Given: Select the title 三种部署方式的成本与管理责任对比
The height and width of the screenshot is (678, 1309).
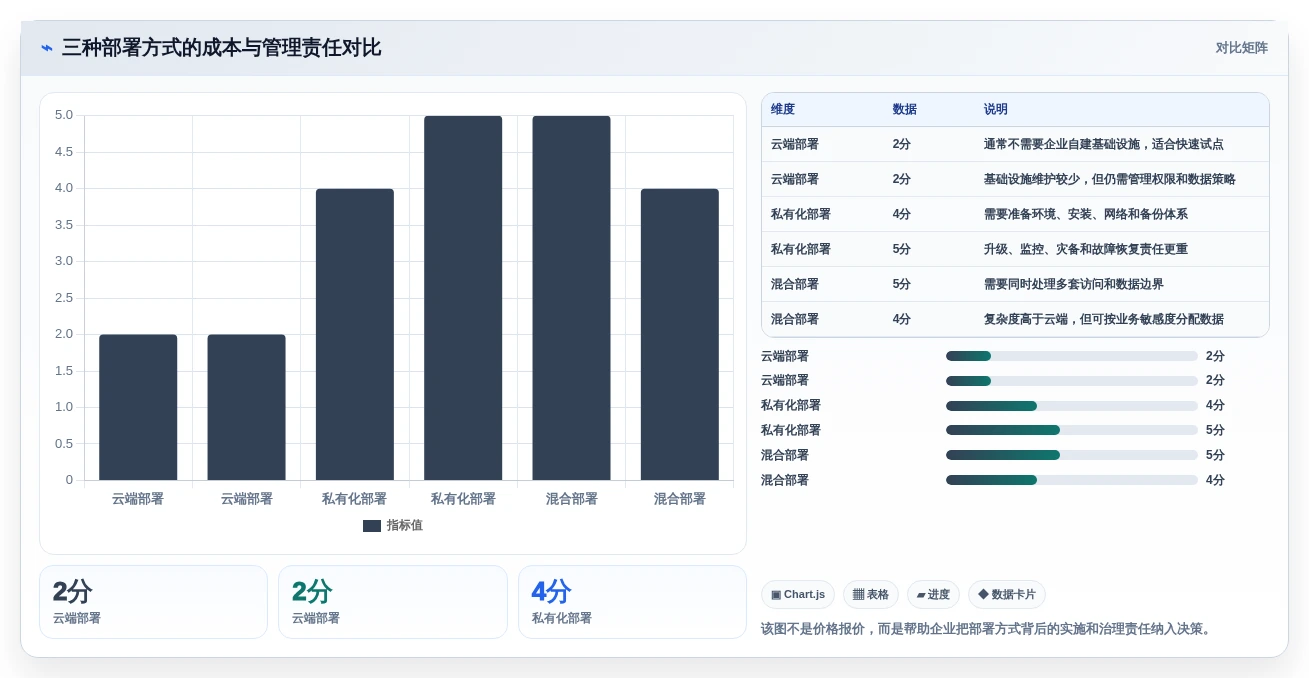Looking at the screenshot, I should pos(221,48).
